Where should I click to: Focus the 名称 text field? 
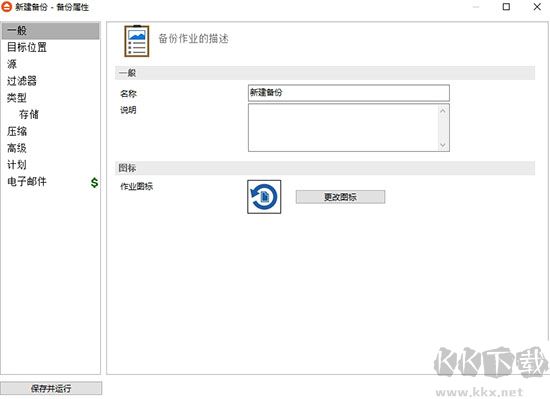349,93
